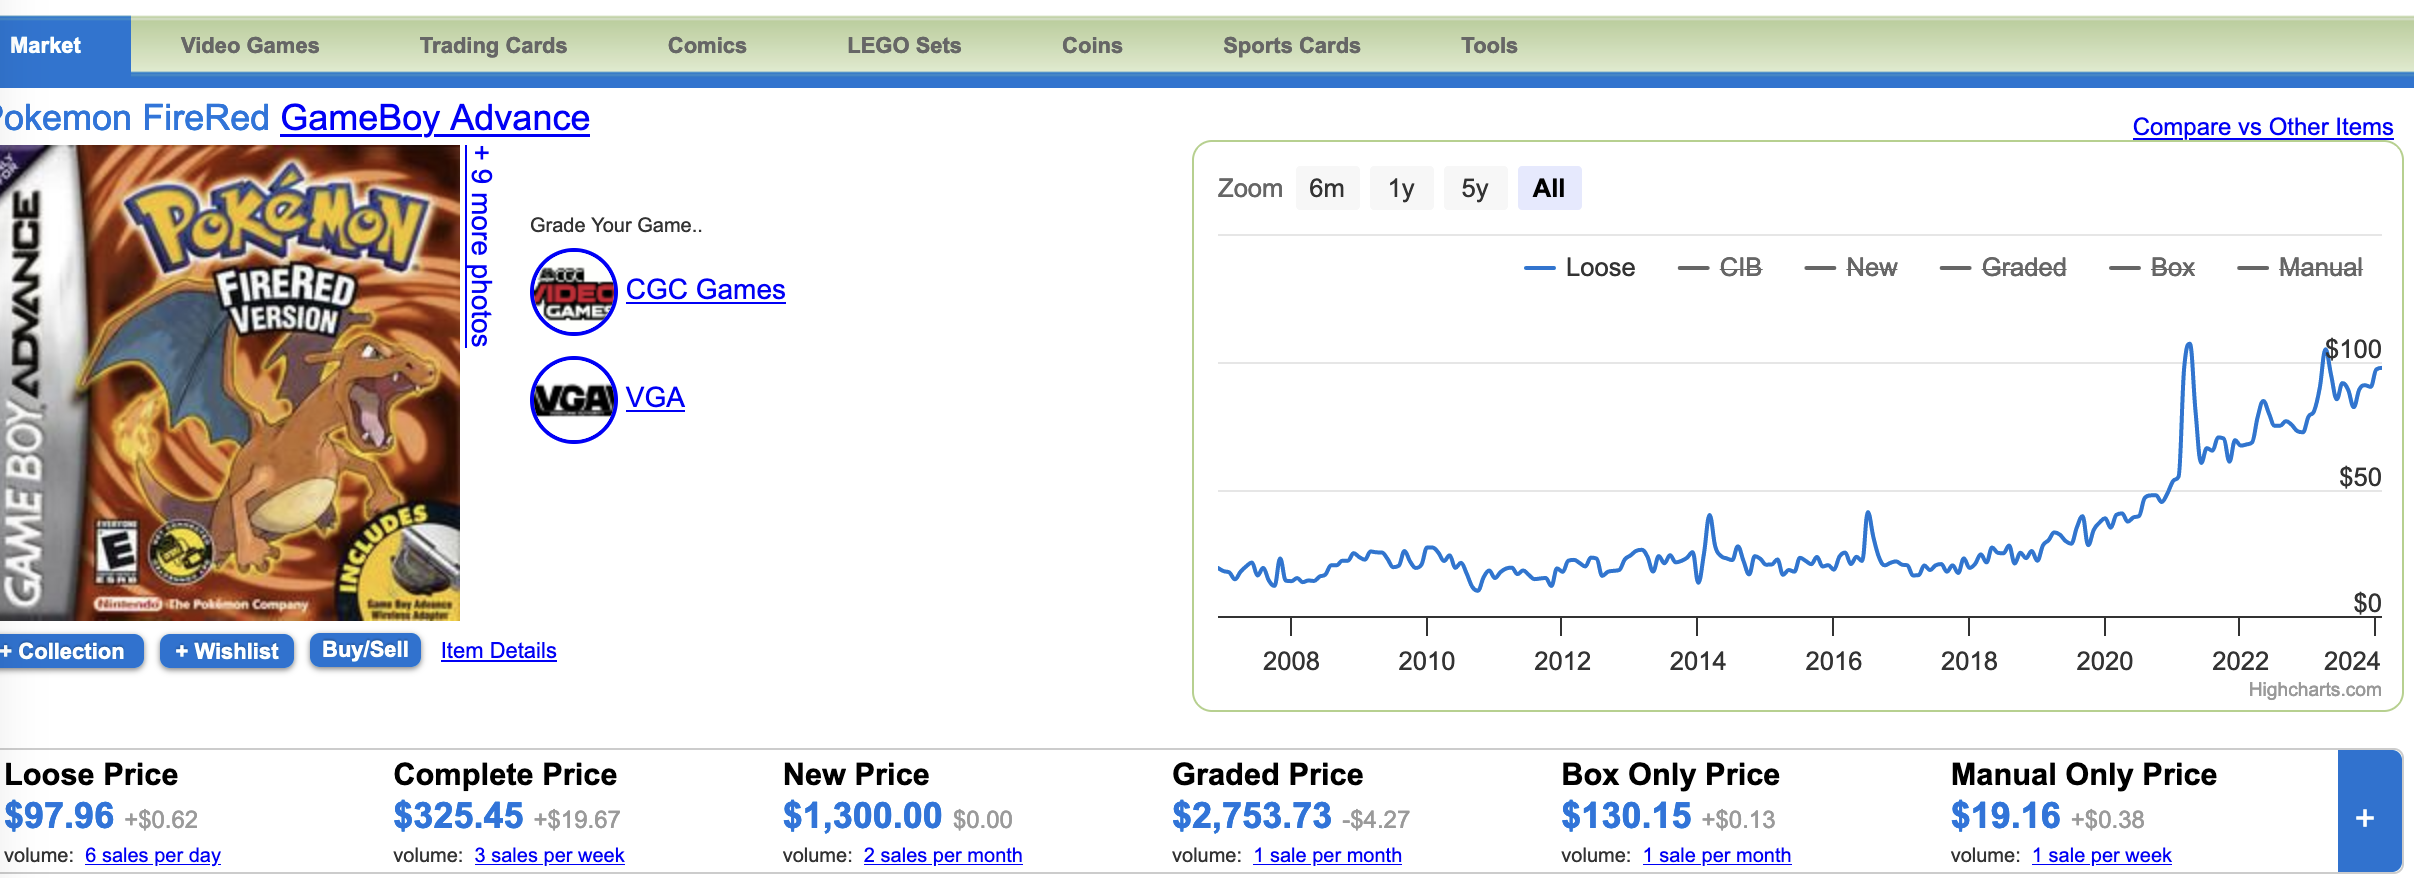
Task: Open the Compare vs Other Items link
Action: pos(2262,127)
